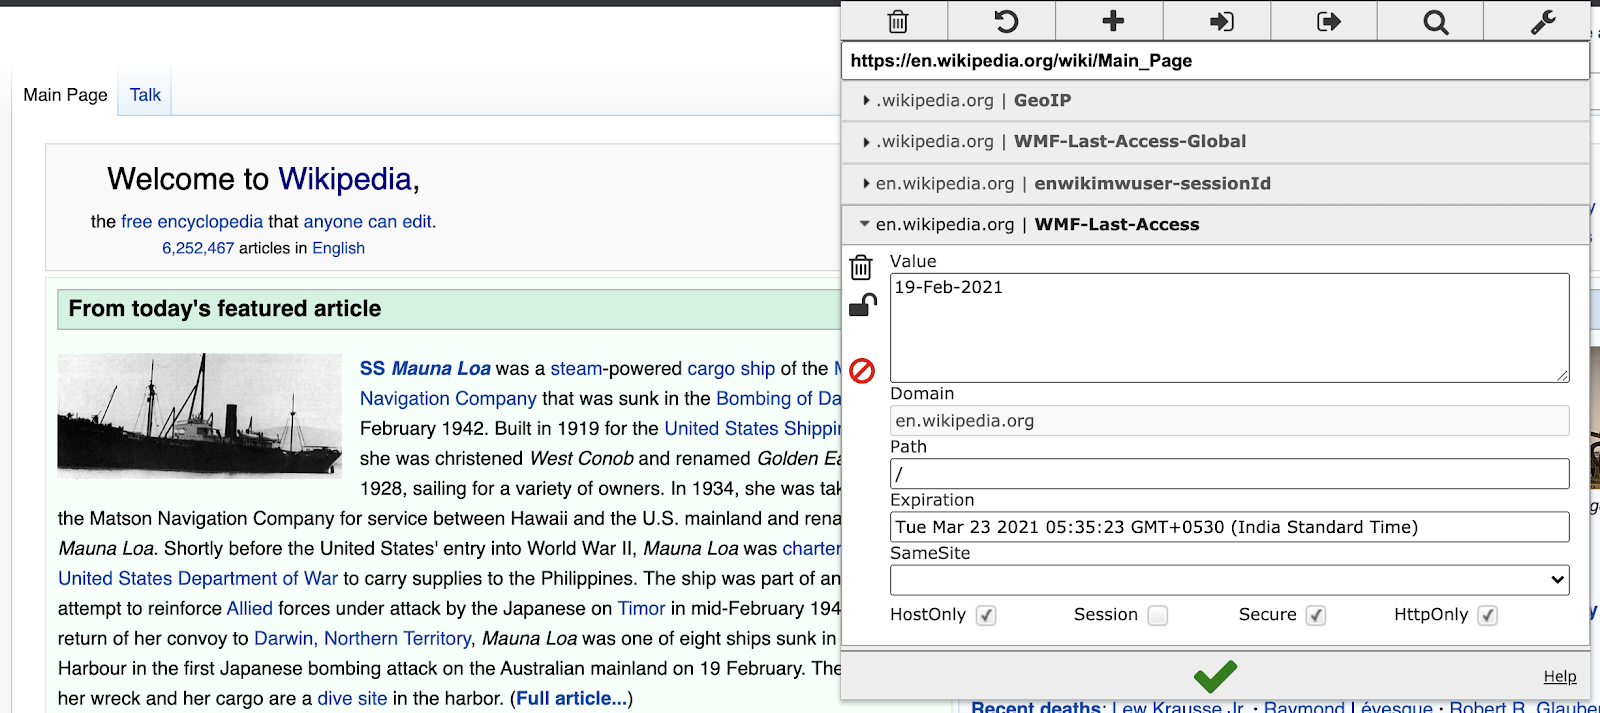Enable the Session checkbox
Viewport: 1600px width, 713px height.
[1158, 615]
